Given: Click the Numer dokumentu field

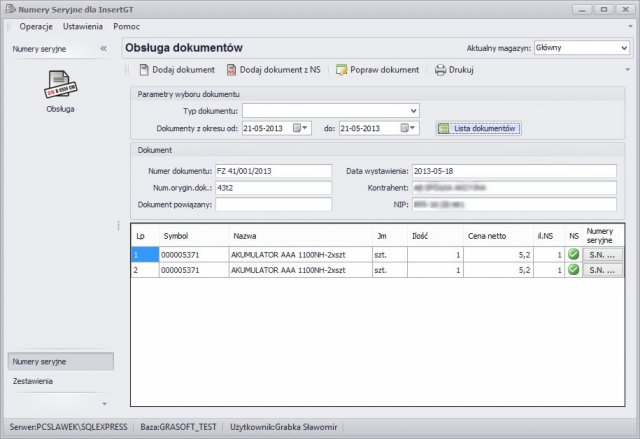Looking at the screenshot, I should click(273, 171).
